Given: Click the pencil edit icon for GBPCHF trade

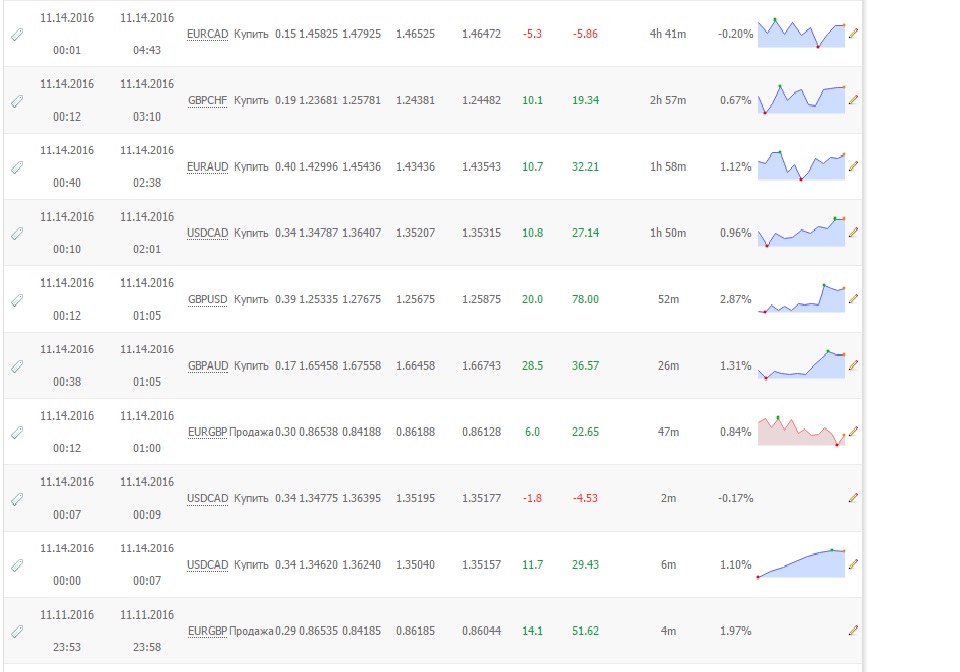Looking at the screenshot, I should click(x=853, y=100).
